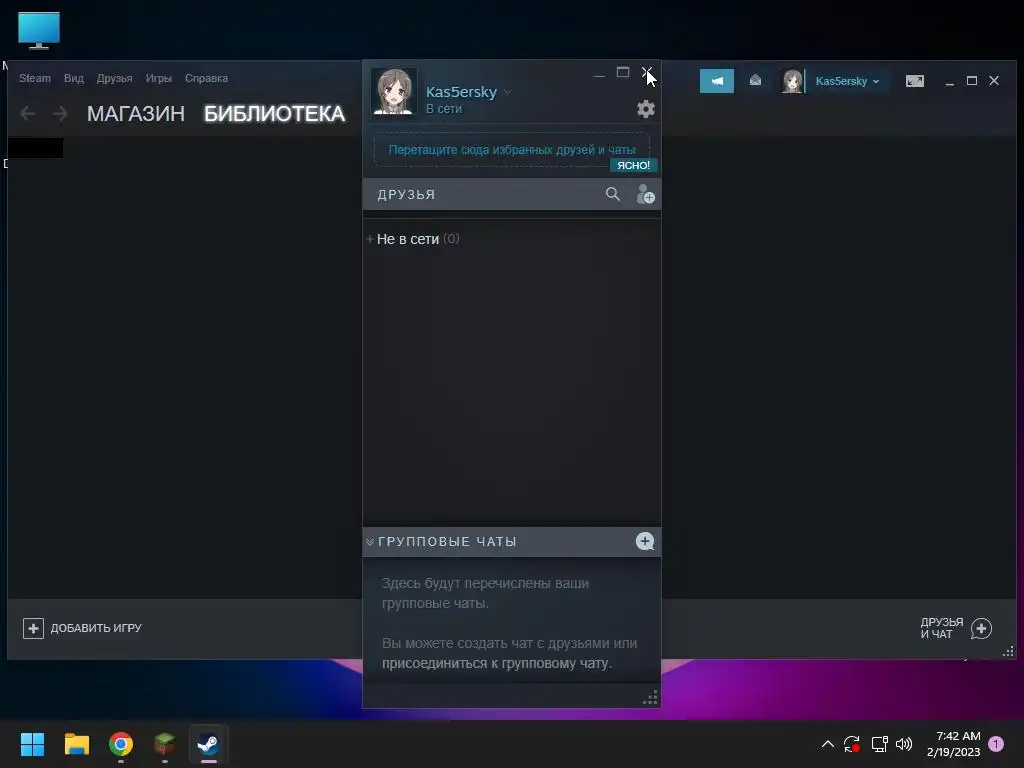Create a new group chat plus icon
Viewport: 1024px width, 768px height.
[645, 541]
